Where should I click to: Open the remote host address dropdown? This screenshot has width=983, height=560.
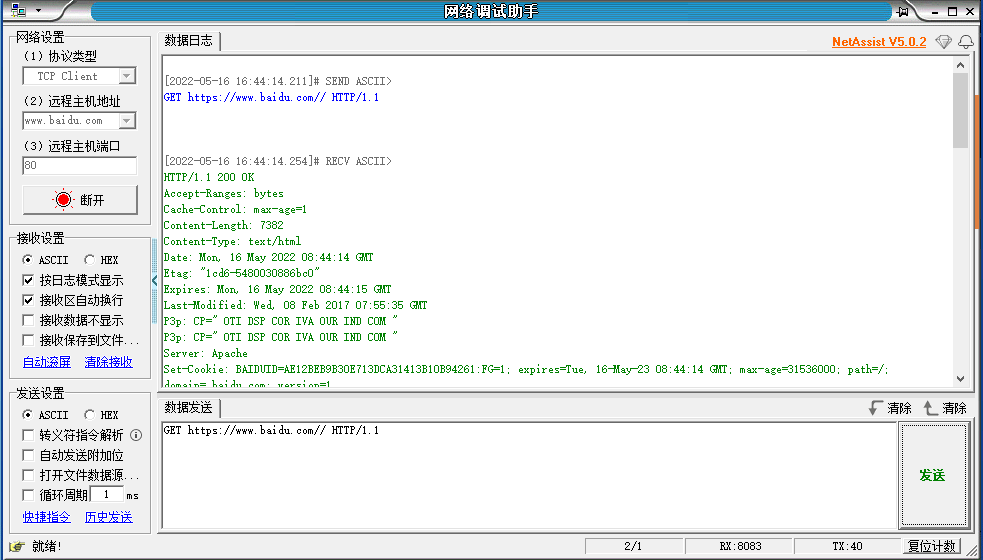127,121
